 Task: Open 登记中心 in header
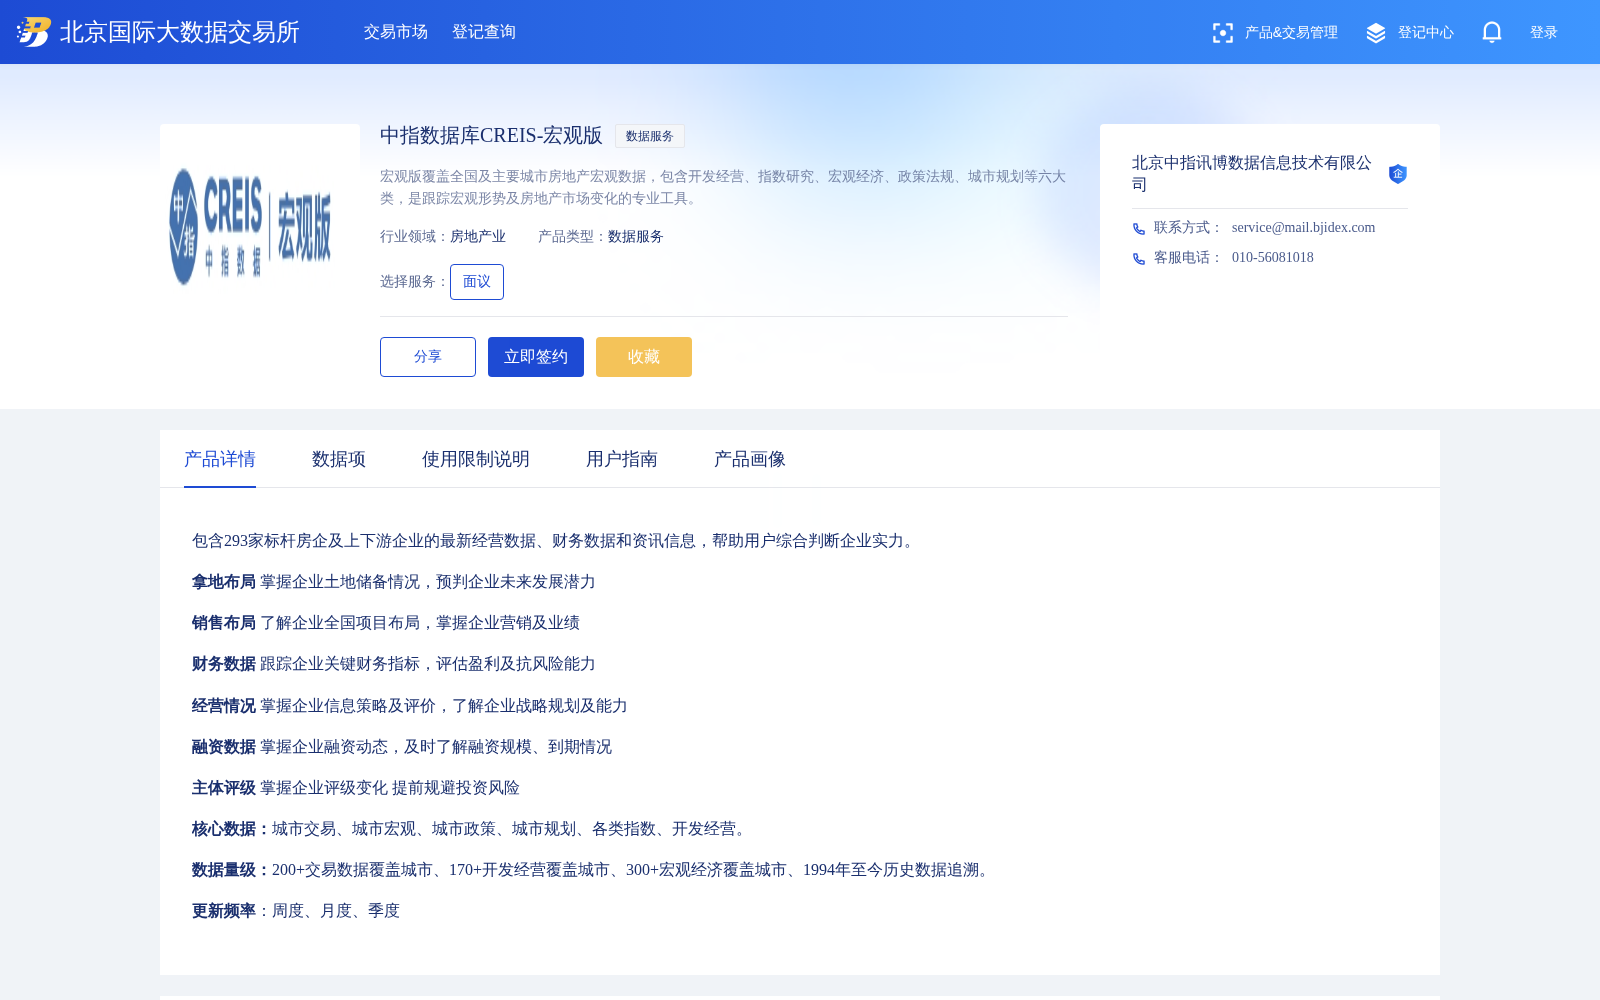(1426, 33)
